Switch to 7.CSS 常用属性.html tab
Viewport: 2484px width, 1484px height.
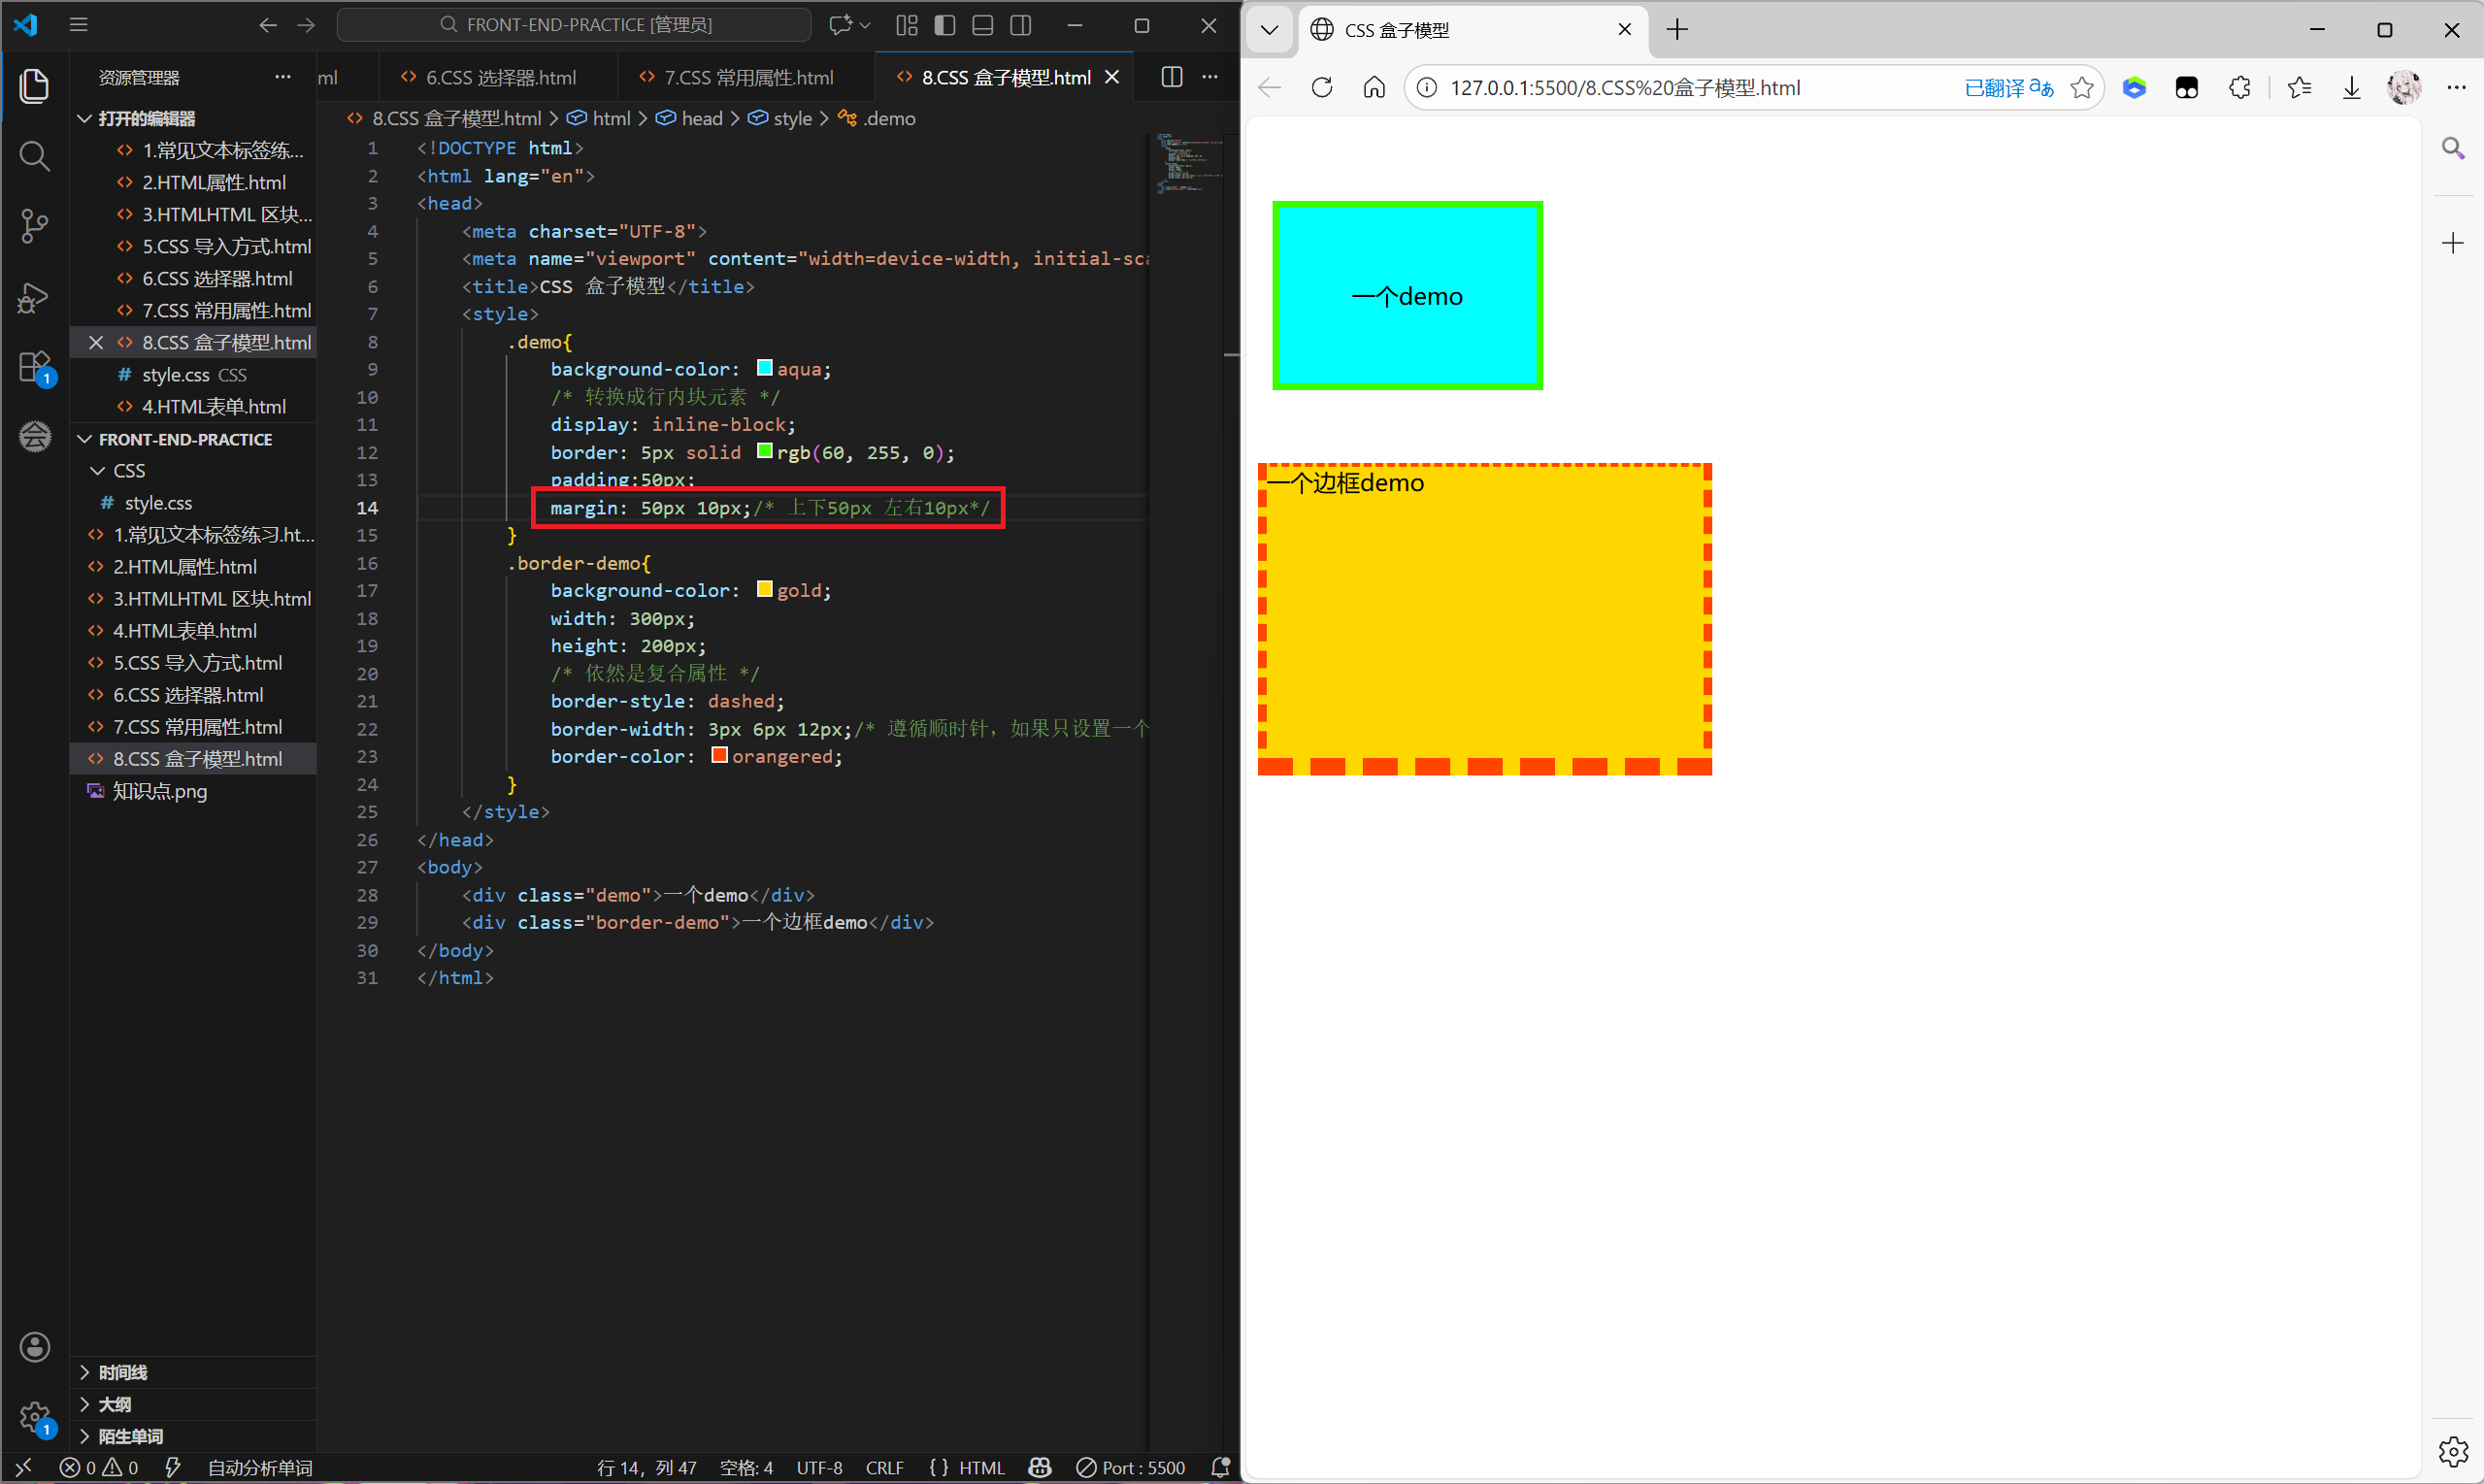click(747, 77)
